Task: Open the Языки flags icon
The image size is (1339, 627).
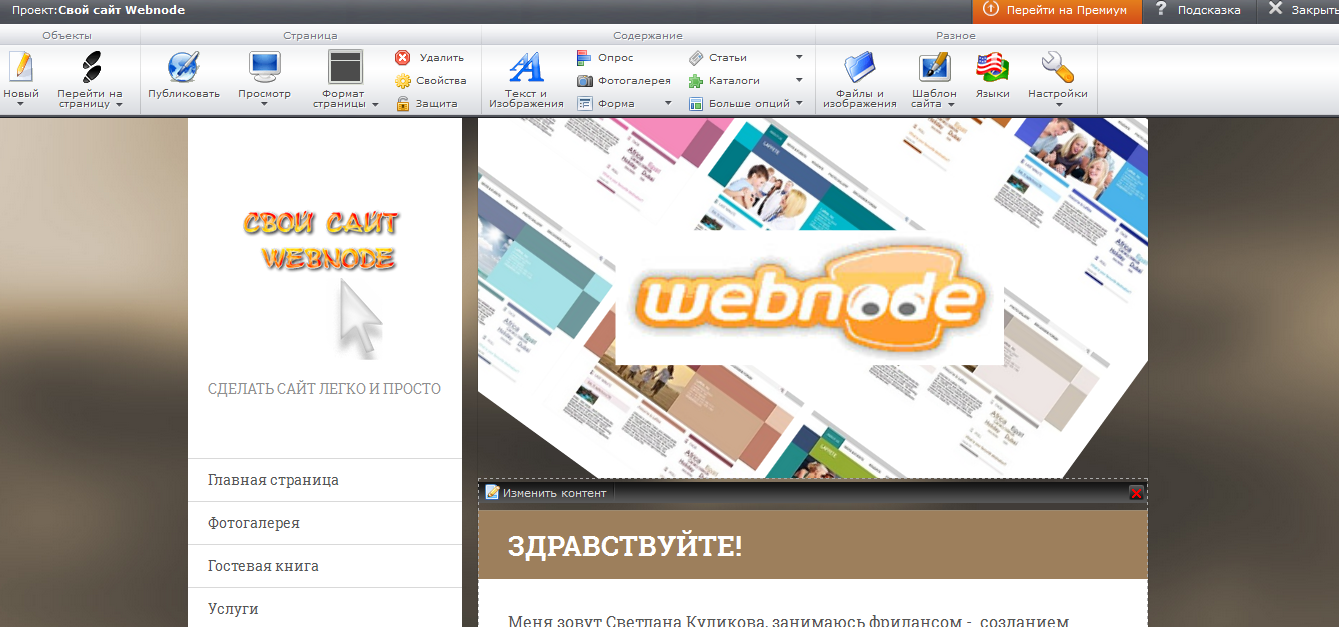Action: pos(992,67)
